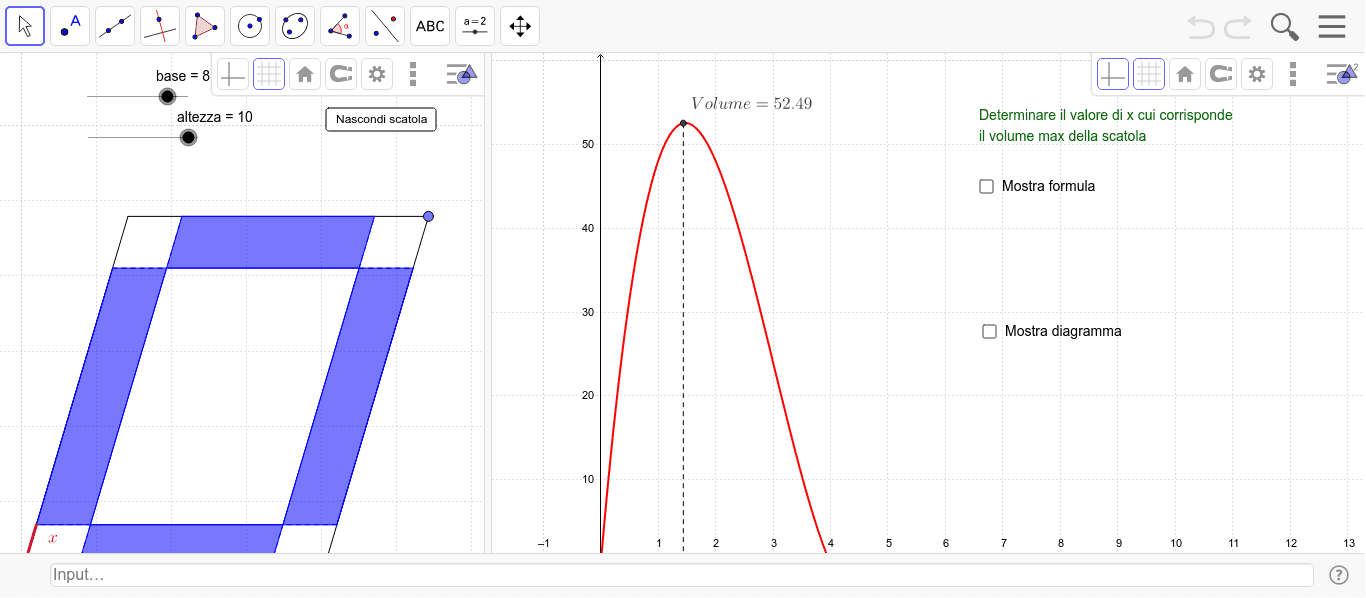Toggle grid in left graphics view

tap(269, 74)
